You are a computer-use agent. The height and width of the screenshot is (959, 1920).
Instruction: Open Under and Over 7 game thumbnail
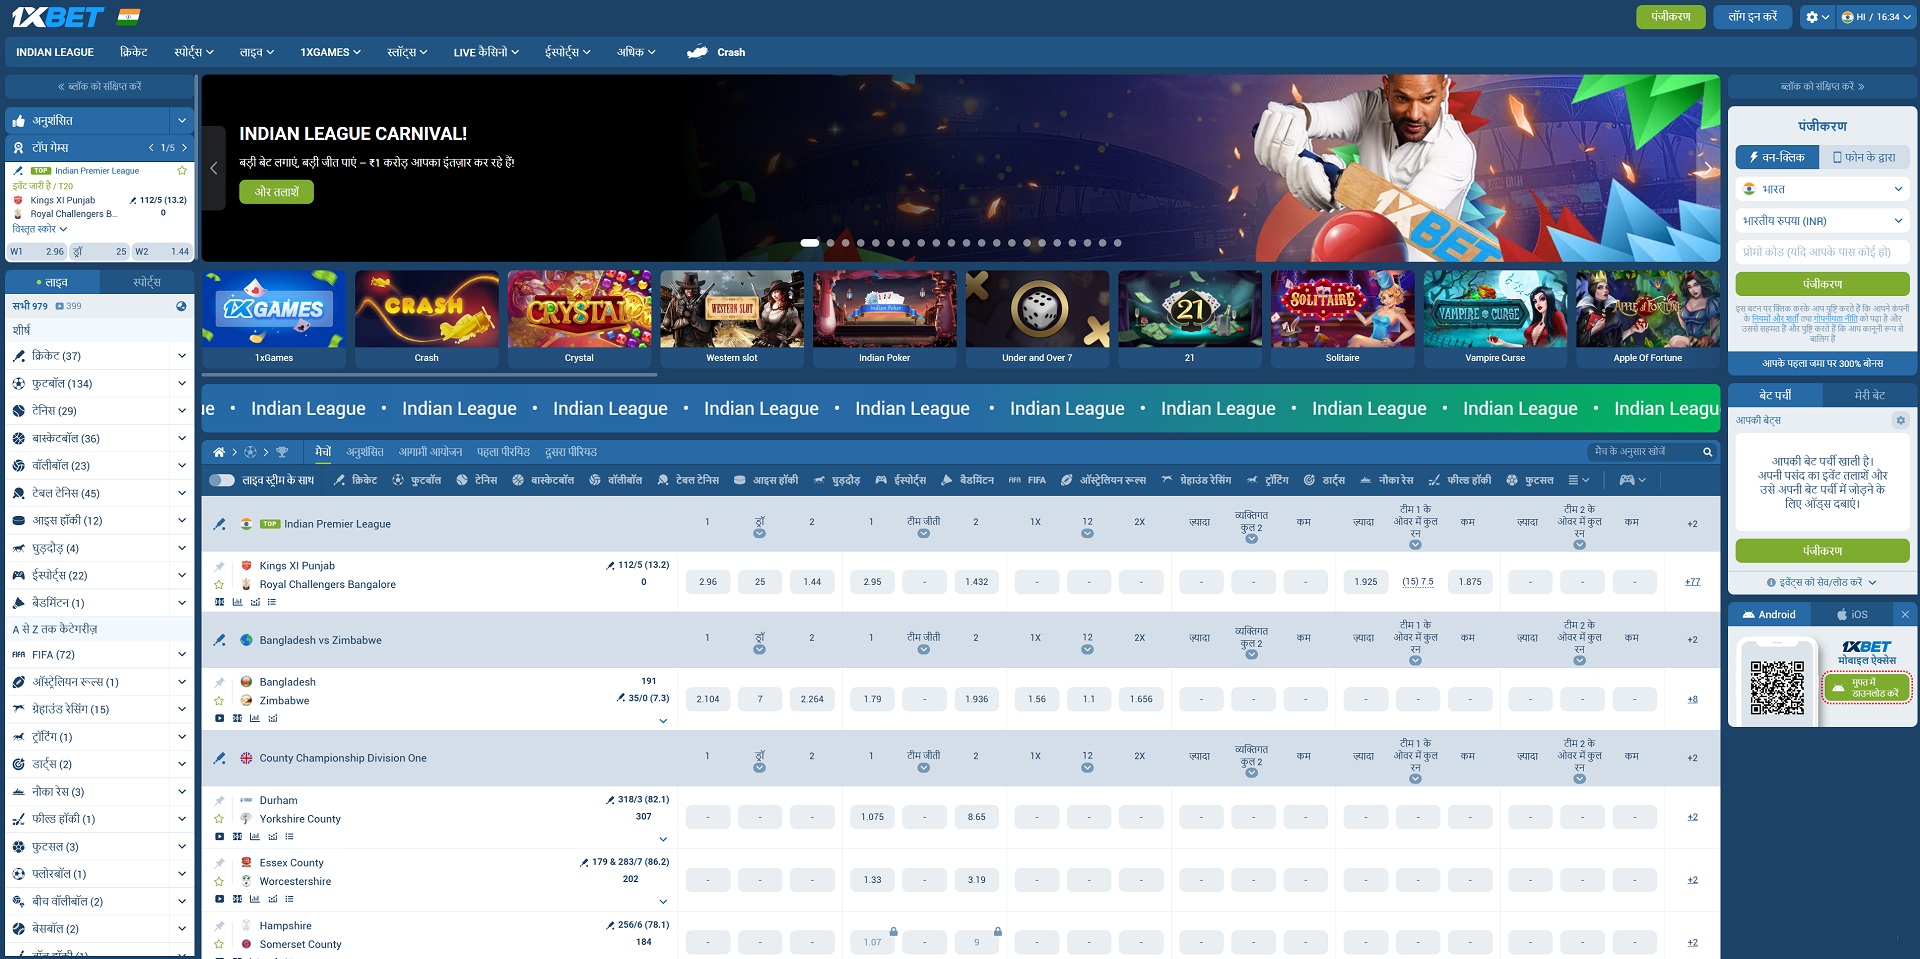pos(1037,320)
